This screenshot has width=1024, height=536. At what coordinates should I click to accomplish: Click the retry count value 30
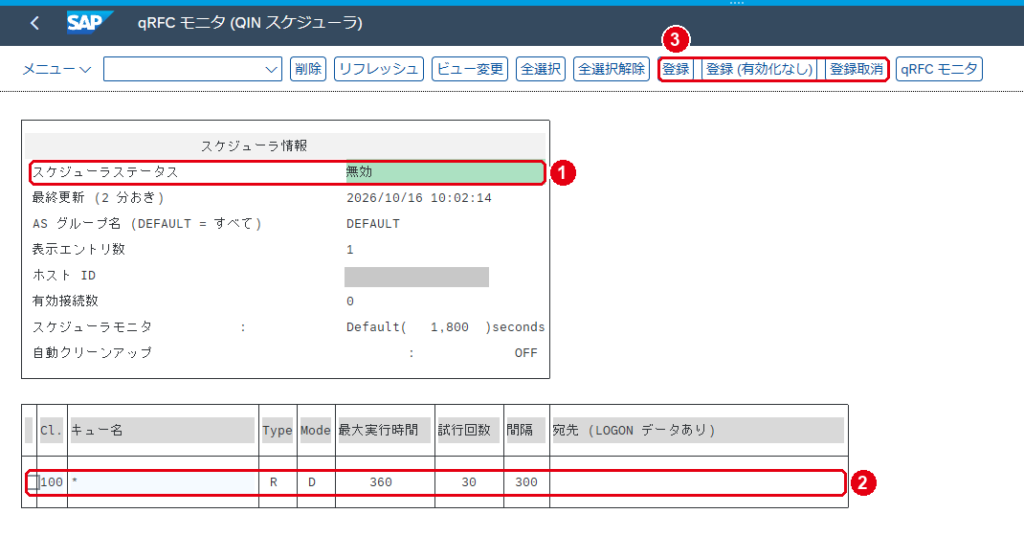tap(468, 482)
